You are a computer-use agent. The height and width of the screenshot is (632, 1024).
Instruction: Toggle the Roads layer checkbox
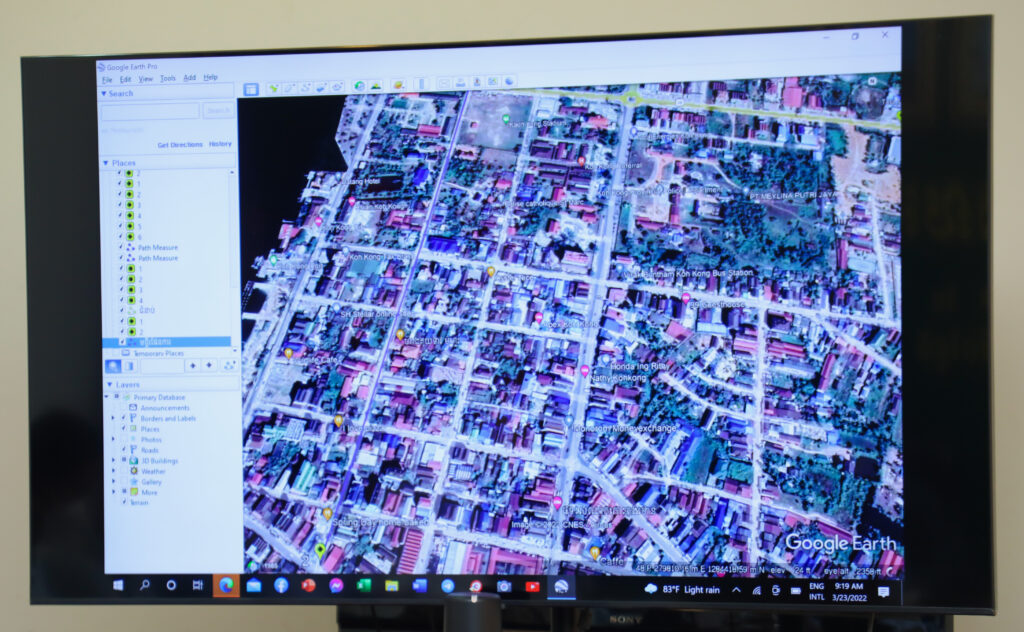[x=123, y=450]
